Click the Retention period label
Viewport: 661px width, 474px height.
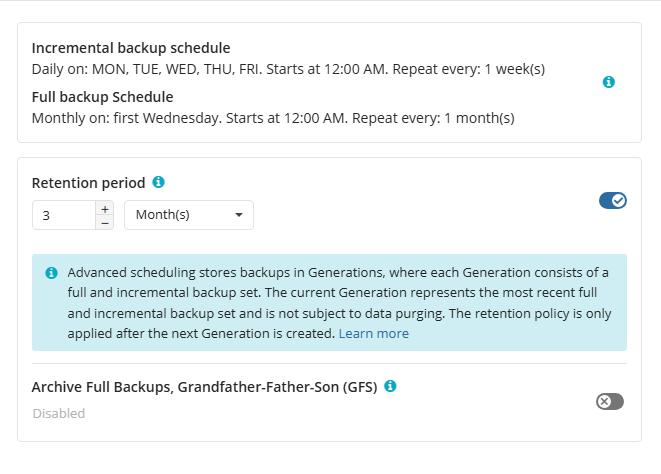coord(88,183)
